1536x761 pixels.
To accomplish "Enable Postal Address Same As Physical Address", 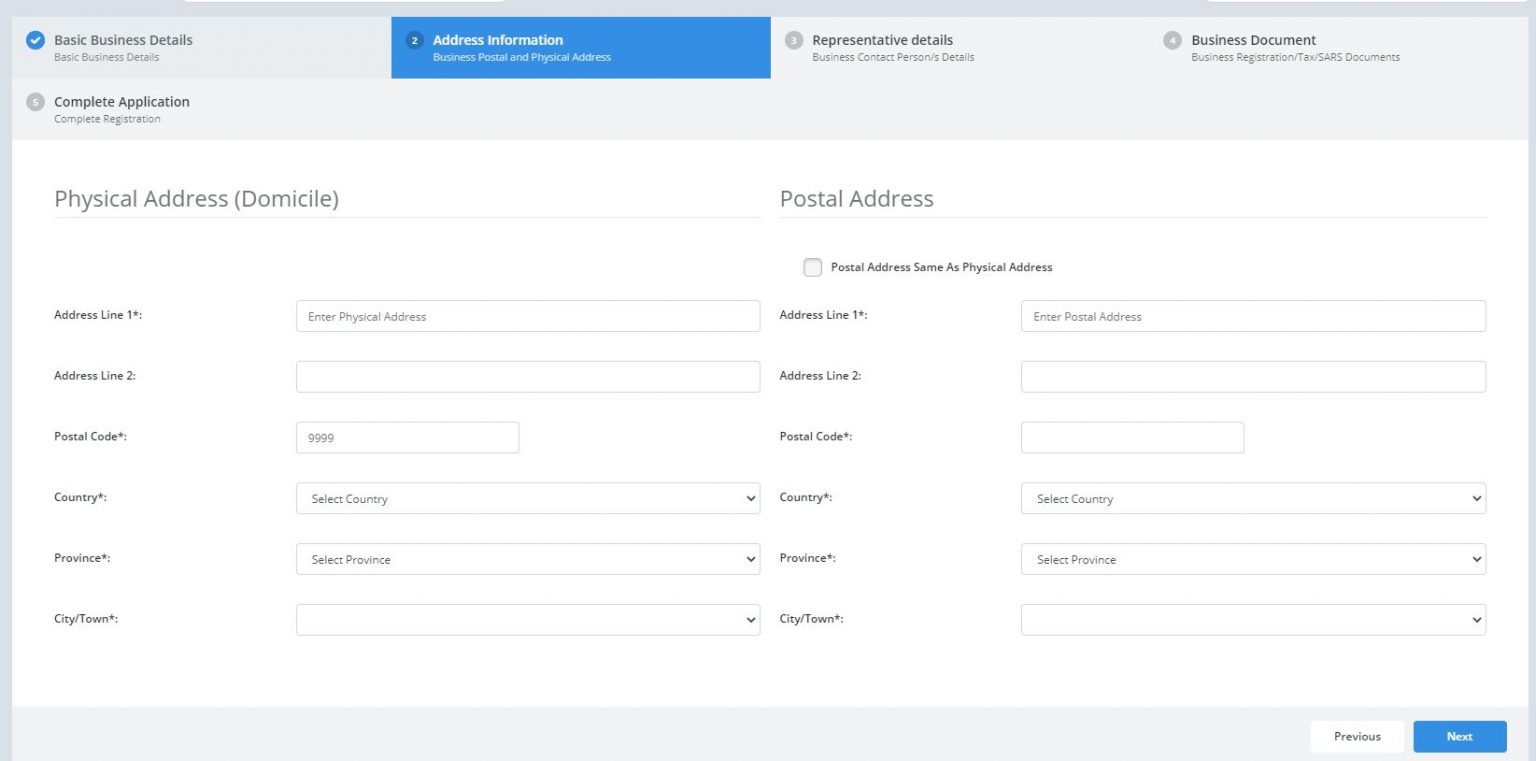I will point(813,267).
